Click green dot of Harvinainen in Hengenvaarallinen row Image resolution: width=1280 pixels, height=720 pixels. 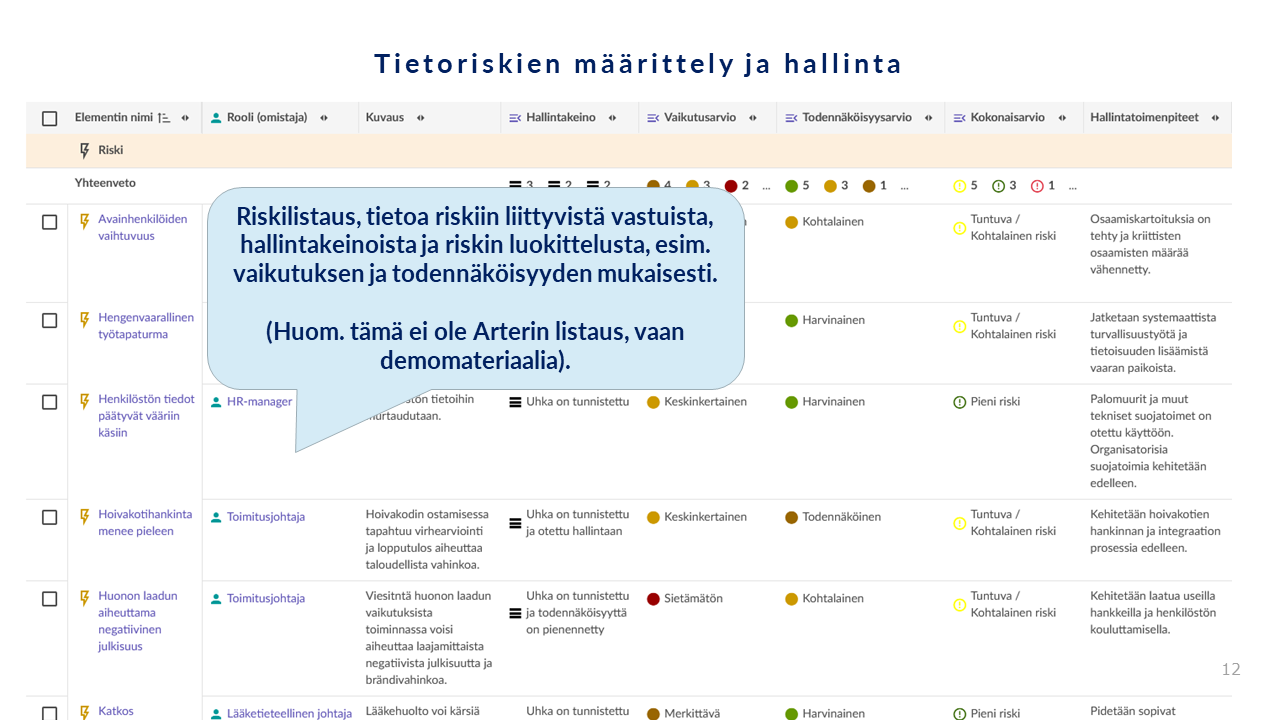click(x=791, y=321)
